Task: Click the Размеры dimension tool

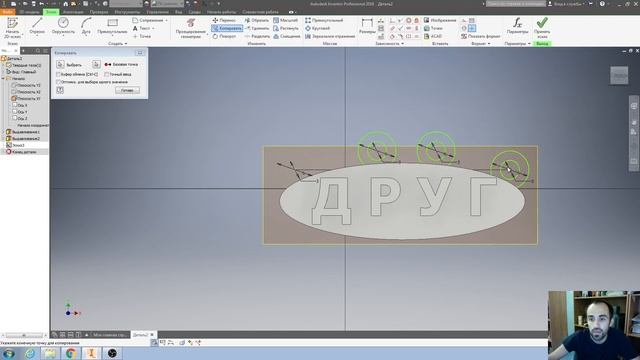Action: coord(367,26)
